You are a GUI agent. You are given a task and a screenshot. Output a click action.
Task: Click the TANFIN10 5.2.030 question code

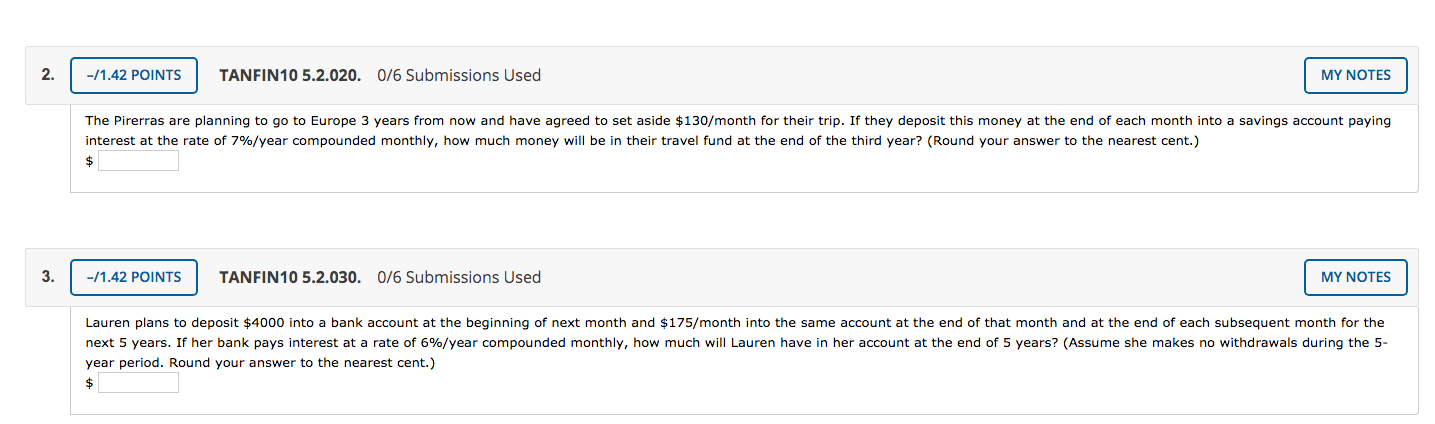pos(290,277)
